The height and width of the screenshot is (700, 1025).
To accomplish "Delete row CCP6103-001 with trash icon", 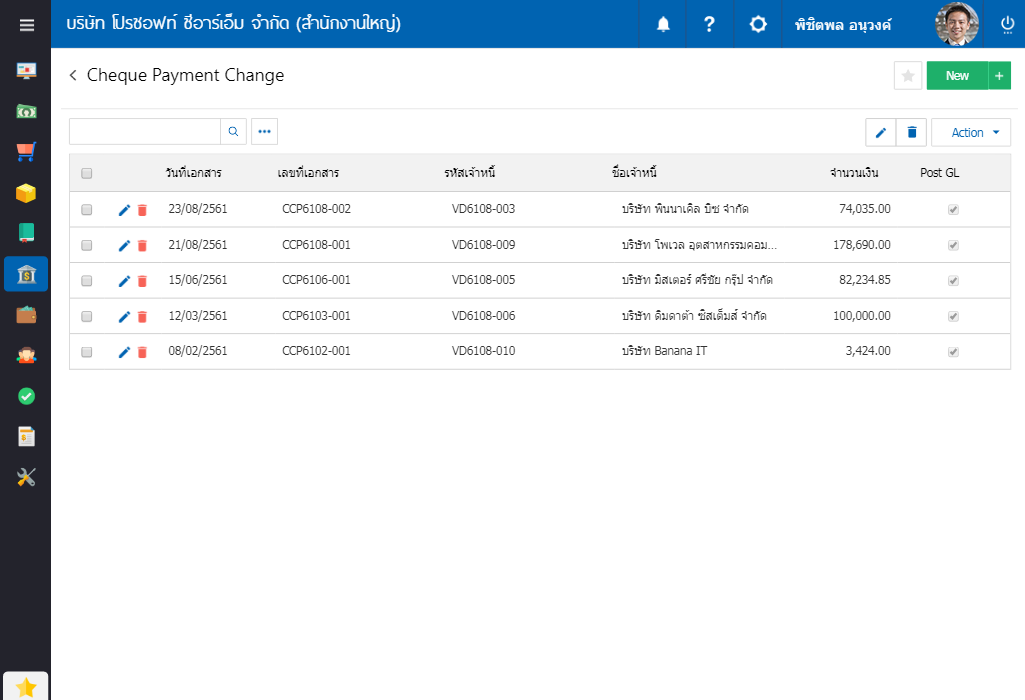I will point(142,317).
